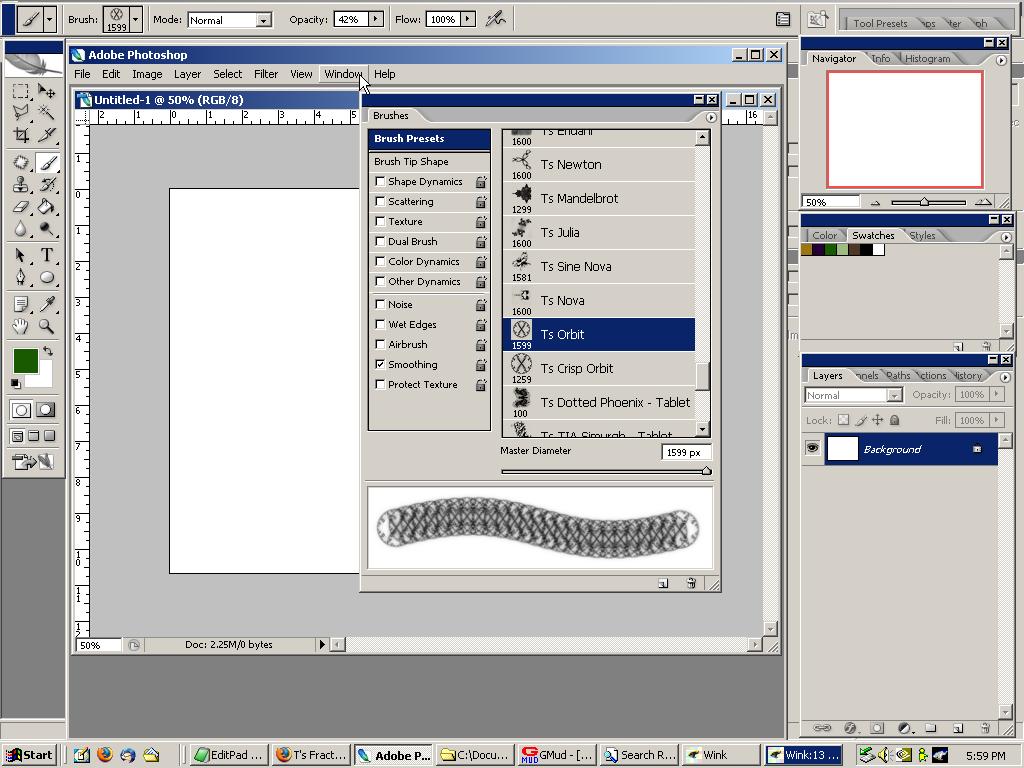Select the Type tool

46,255
